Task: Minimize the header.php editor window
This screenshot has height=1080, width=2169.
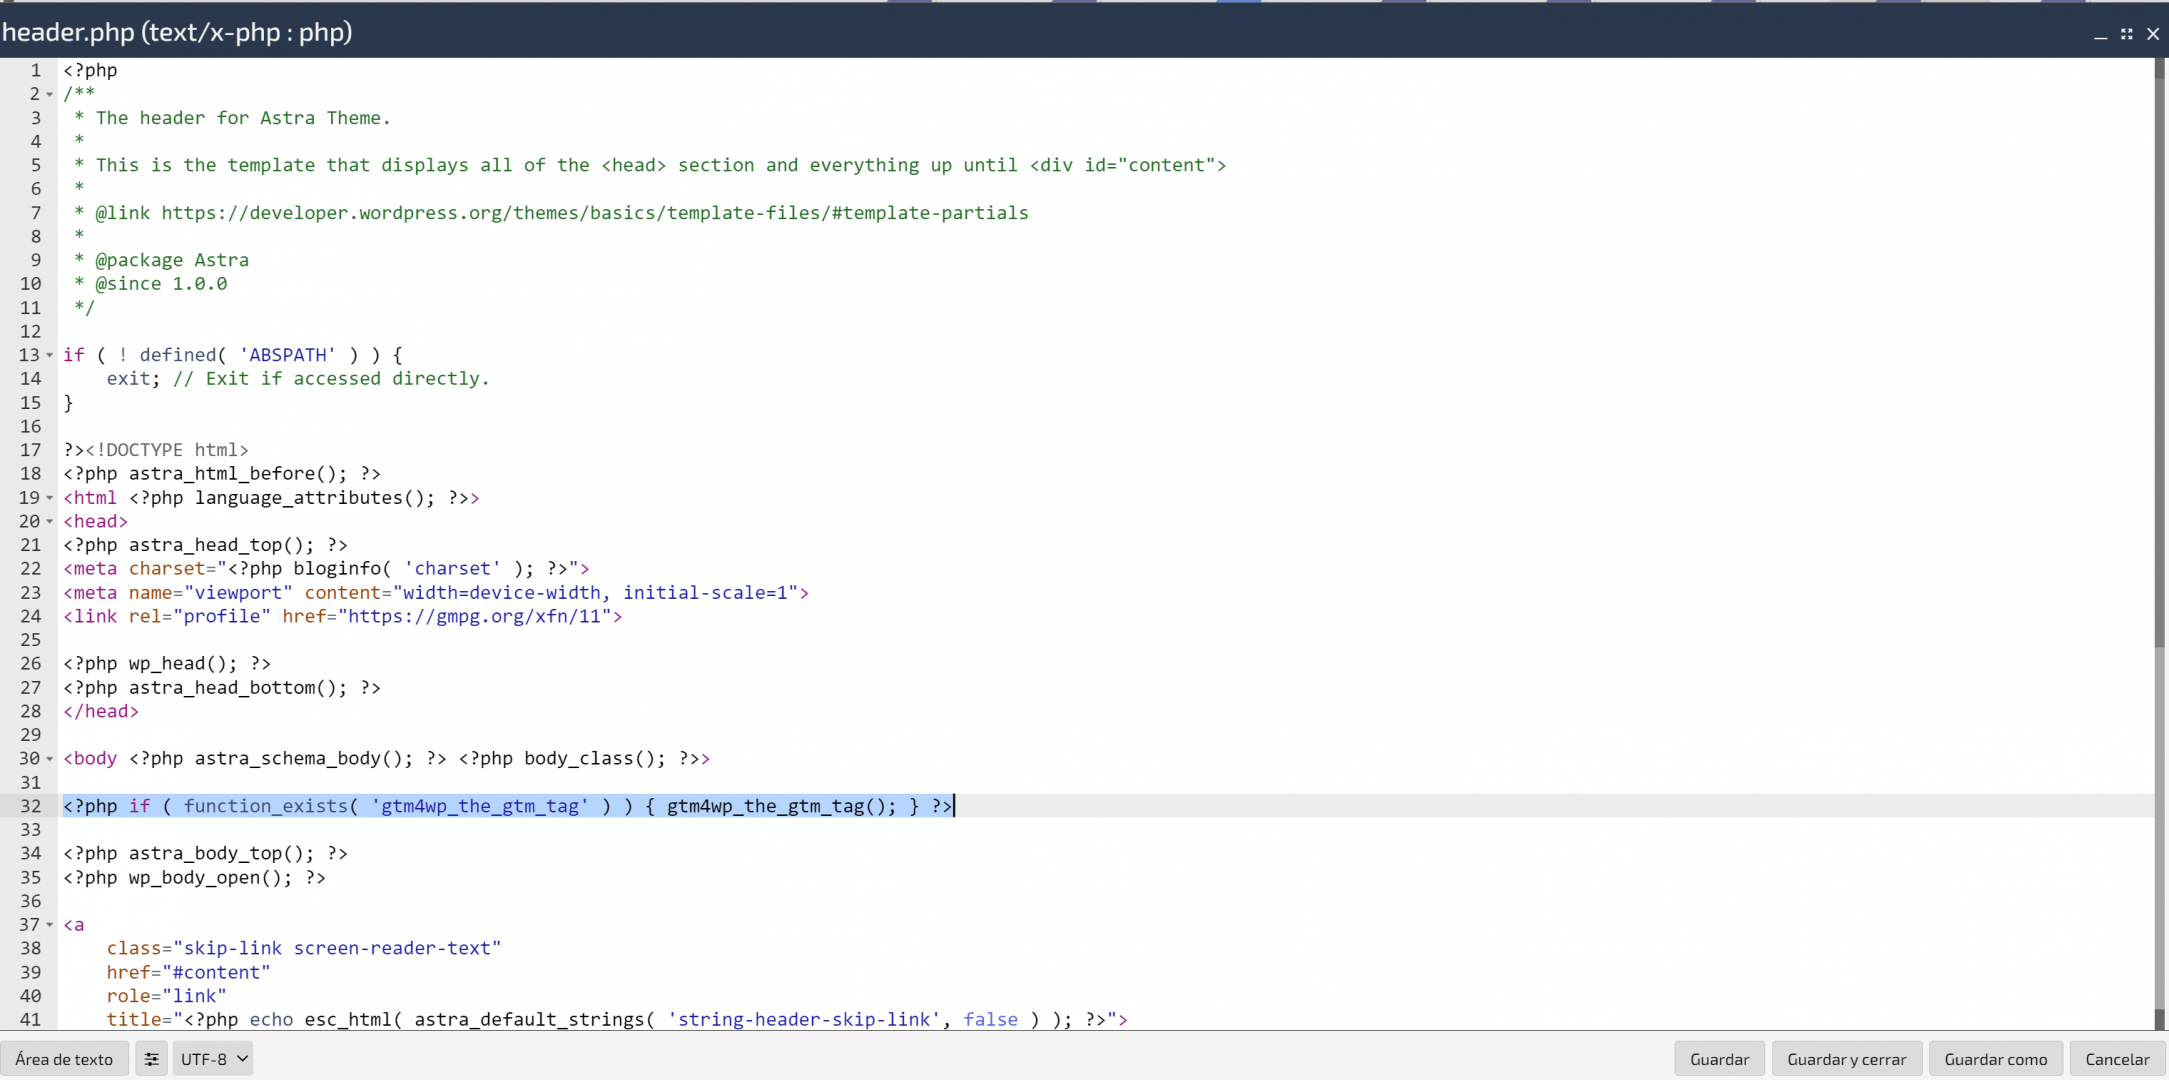Action: point(2100,34)
